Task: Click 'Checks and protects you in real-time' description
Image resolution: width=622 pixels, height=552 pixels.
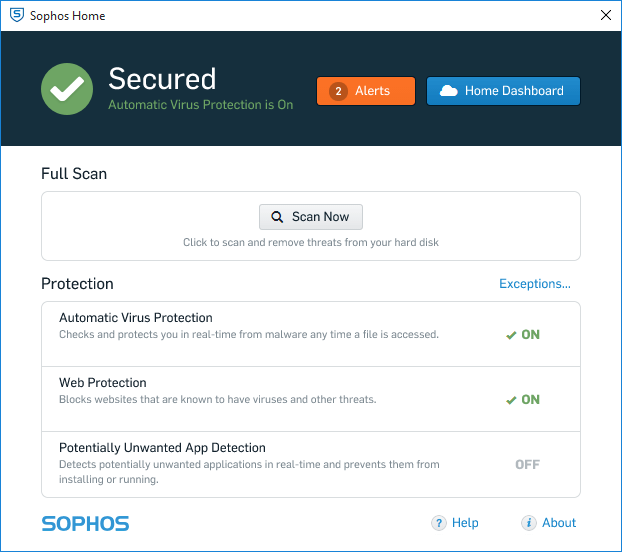Action: [x=249, y=334]
